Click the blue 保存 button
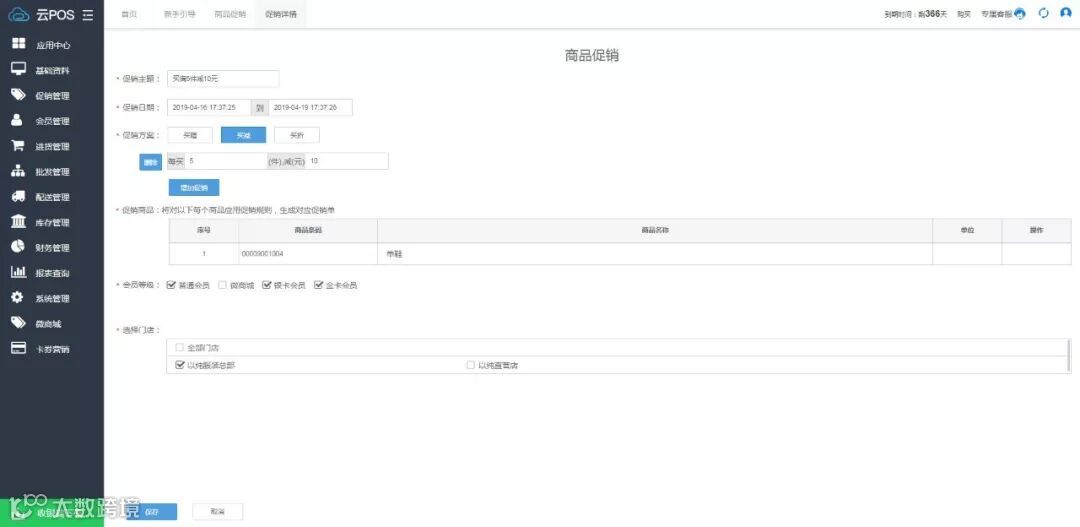1080x527 pixels. pos(152,512)
